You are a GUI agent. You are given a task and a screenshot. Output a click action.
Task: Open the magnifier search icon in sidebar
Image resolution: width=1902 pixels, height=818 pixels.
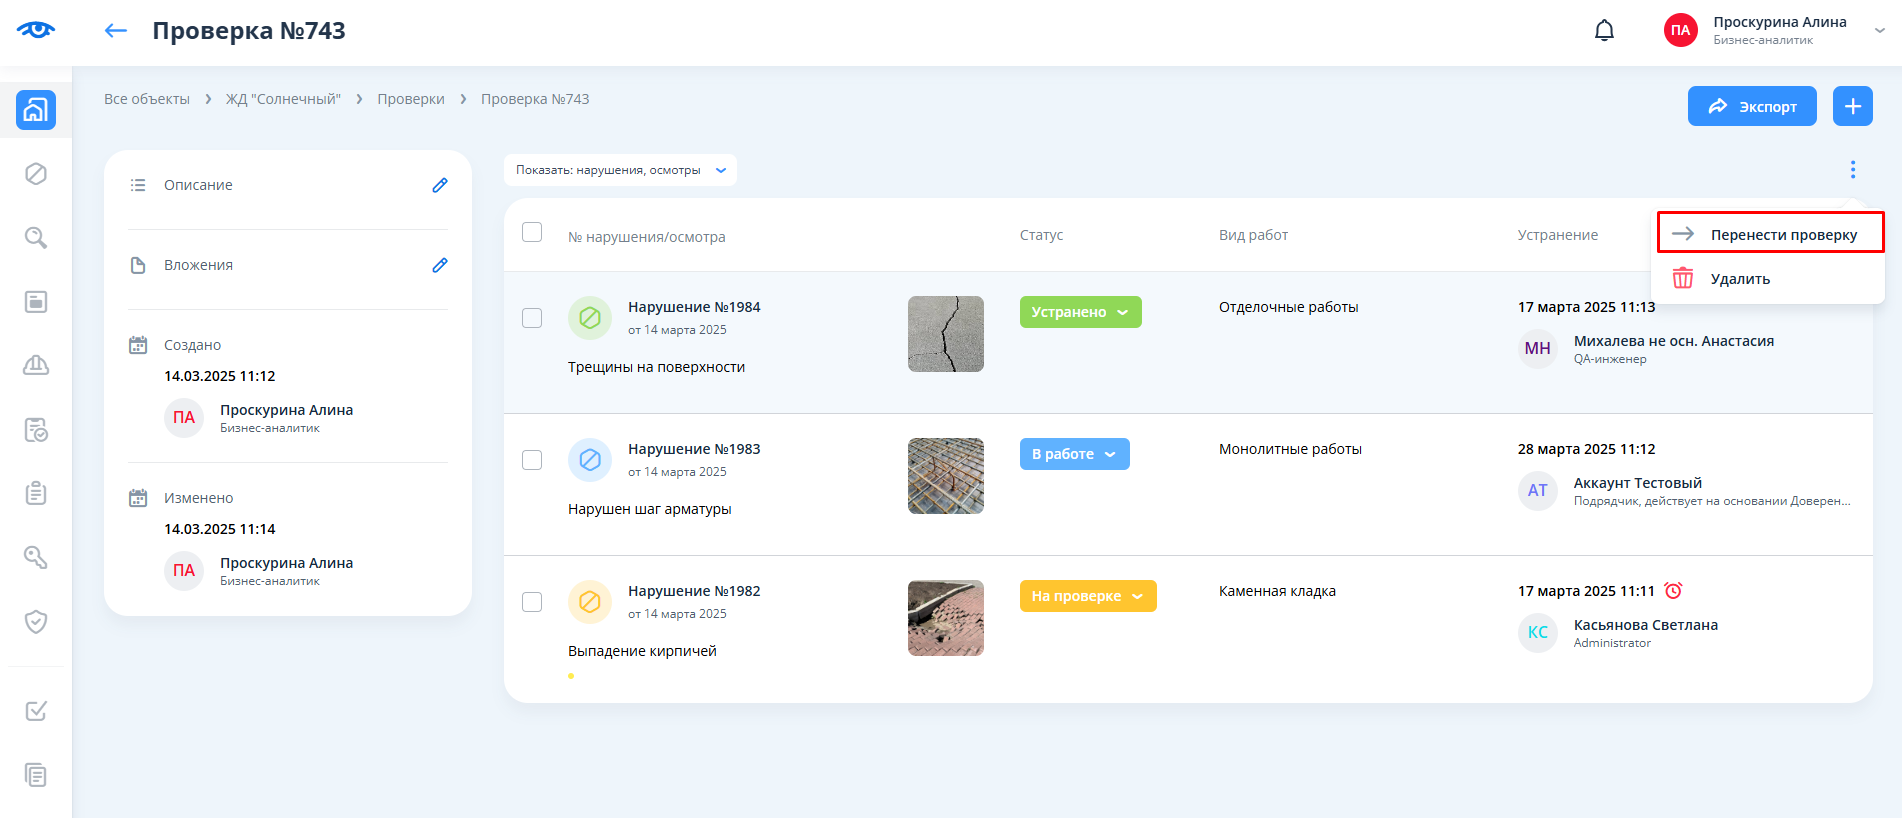point(36,238)
